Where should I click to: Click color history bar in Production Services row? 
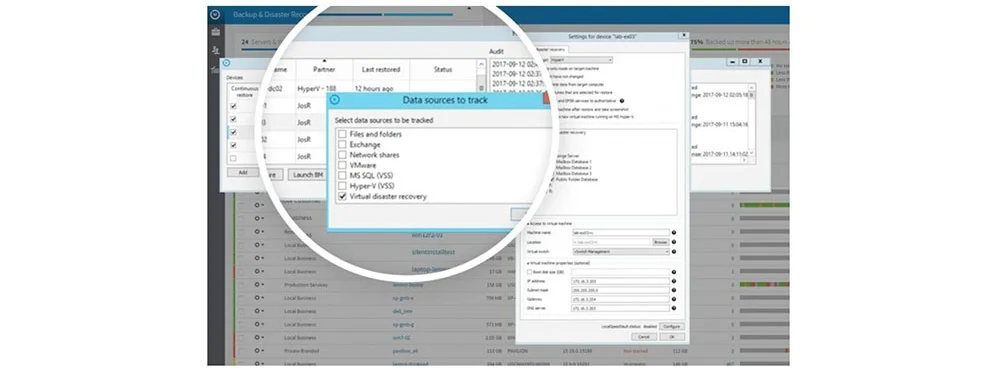pos(764,284)
